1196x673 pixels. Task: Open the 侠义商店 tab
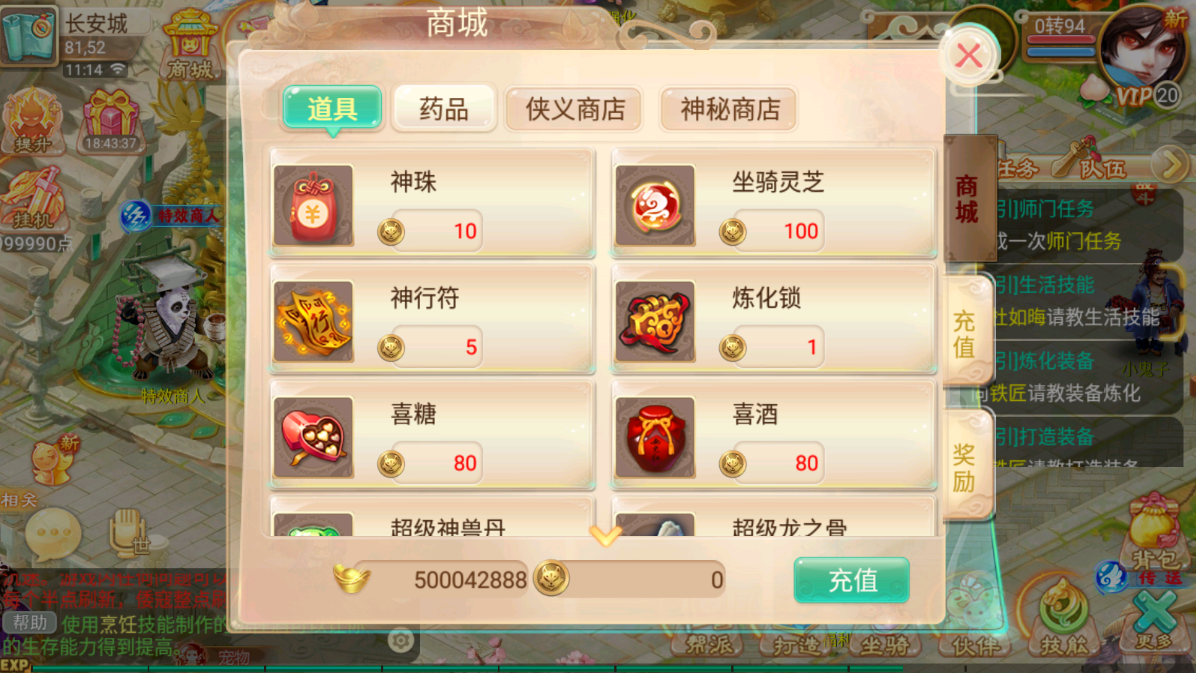(574, 109)
